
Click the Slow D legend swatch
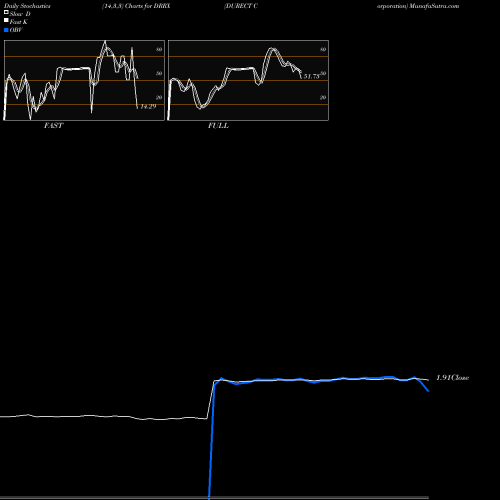click(6, 12)
